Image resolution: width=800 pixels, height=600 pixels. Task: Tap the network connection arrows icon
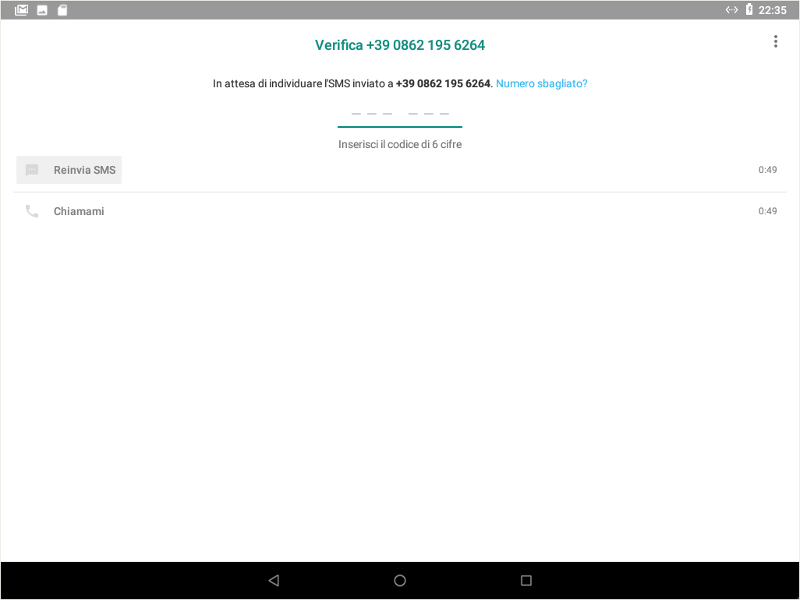731,10
